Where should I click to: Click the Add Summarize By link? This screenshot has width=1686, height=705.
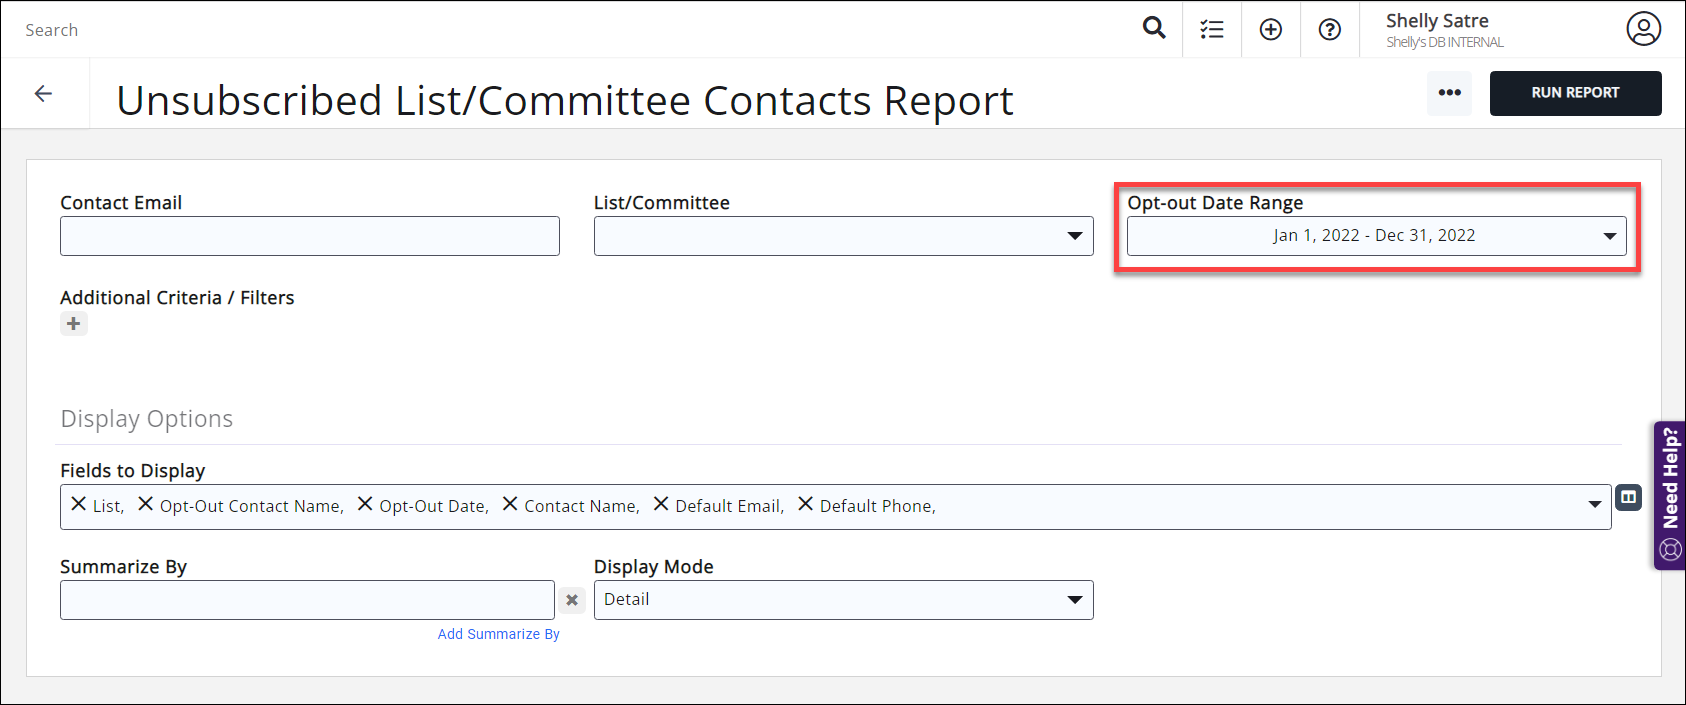(498, 634)
